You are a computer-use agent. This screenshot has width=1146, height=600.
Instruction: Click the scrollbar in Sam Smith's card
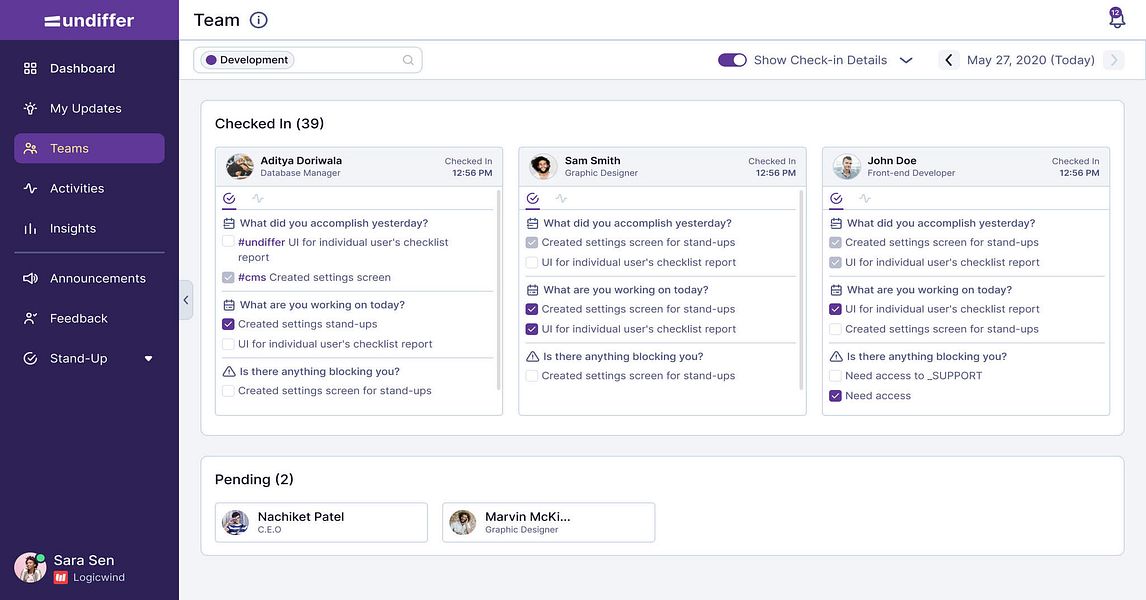click(x=802, y=290)
